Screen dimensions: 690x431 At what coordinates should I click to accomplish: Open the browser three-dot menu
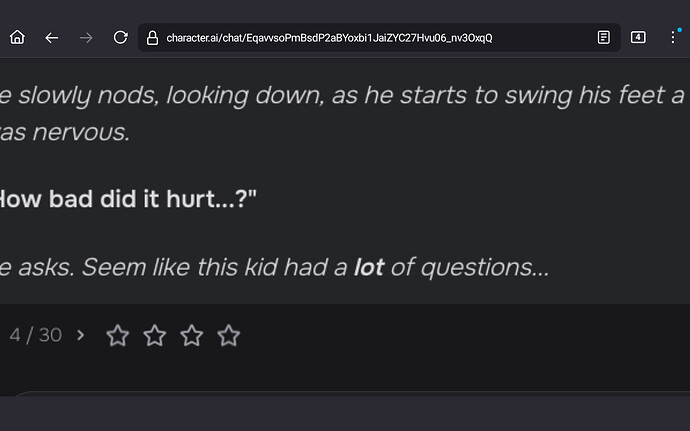pyautogui.click(x=673, y=37)
